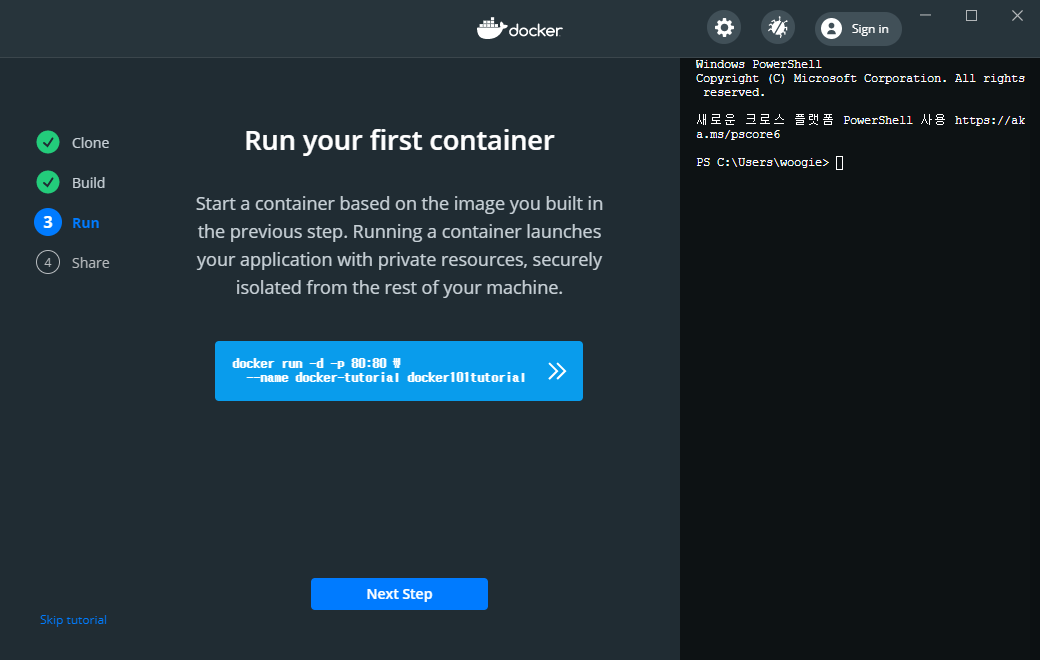Close the Docker Desktop window
The height and width of the screenshot is (660, 1040).
1017,15
